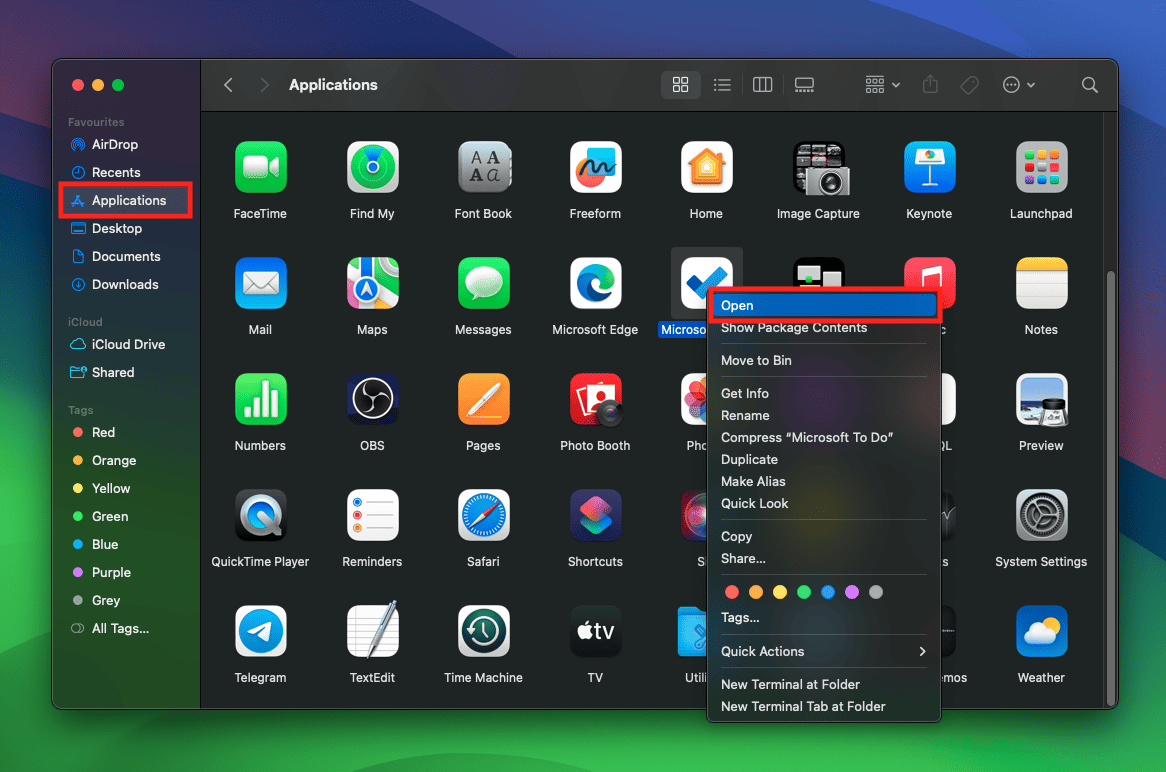Open AirDrop in the sidebar
Screen dimensions: 1166x772
[125, 144]
